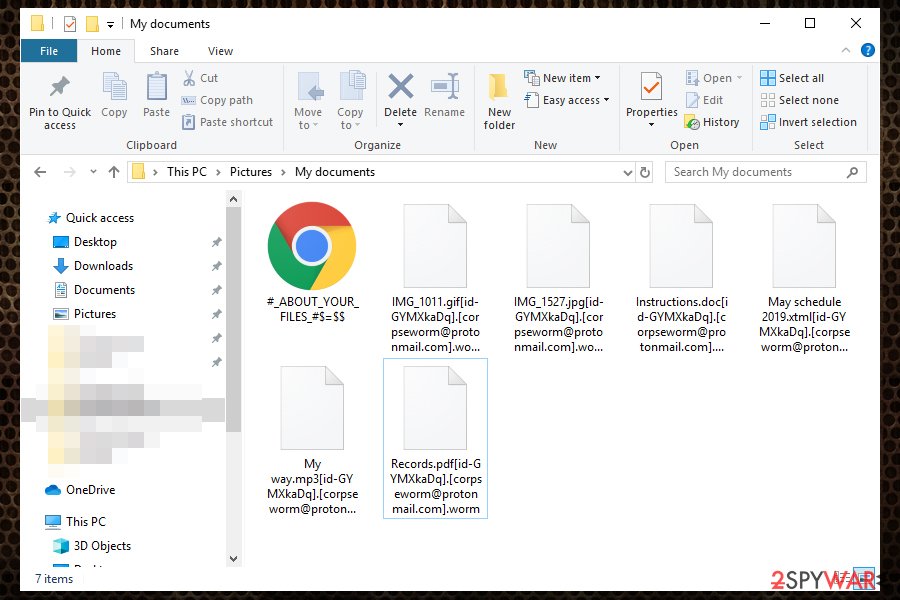Pin folder to Quick access
This screenshot has height=600, width=900.
(x=60, y=102)
